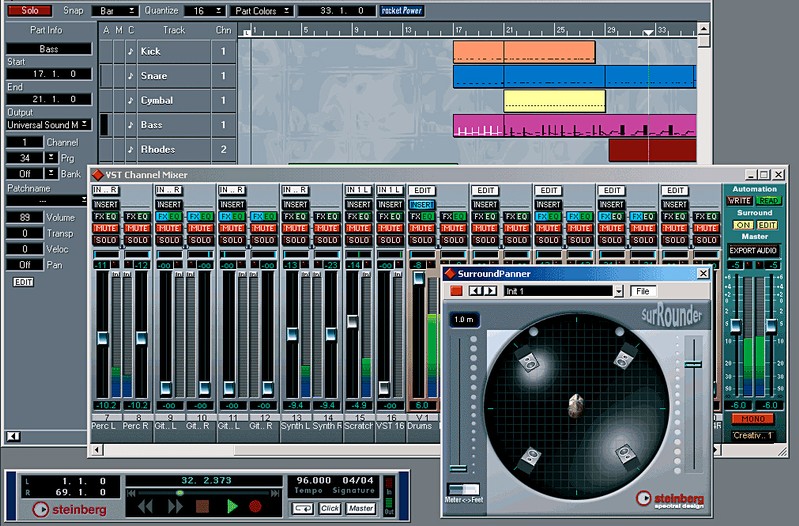This screenshot has height=526, width=799.
Task: Click the Chn column header
Action: point(223,30)
